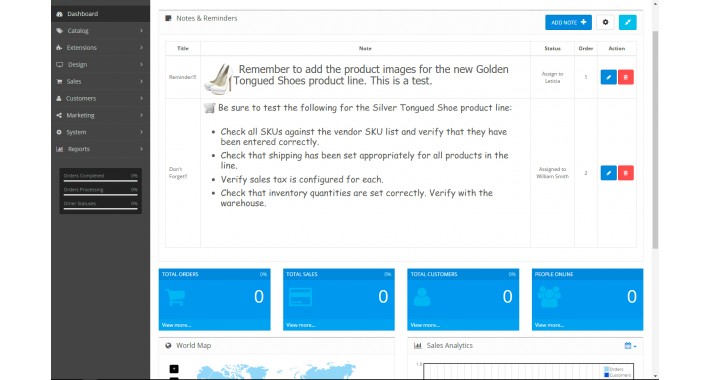Open the Catalog menu in sidebar
Viewport: 710px width, 380px height.
(x=100, y=31)
